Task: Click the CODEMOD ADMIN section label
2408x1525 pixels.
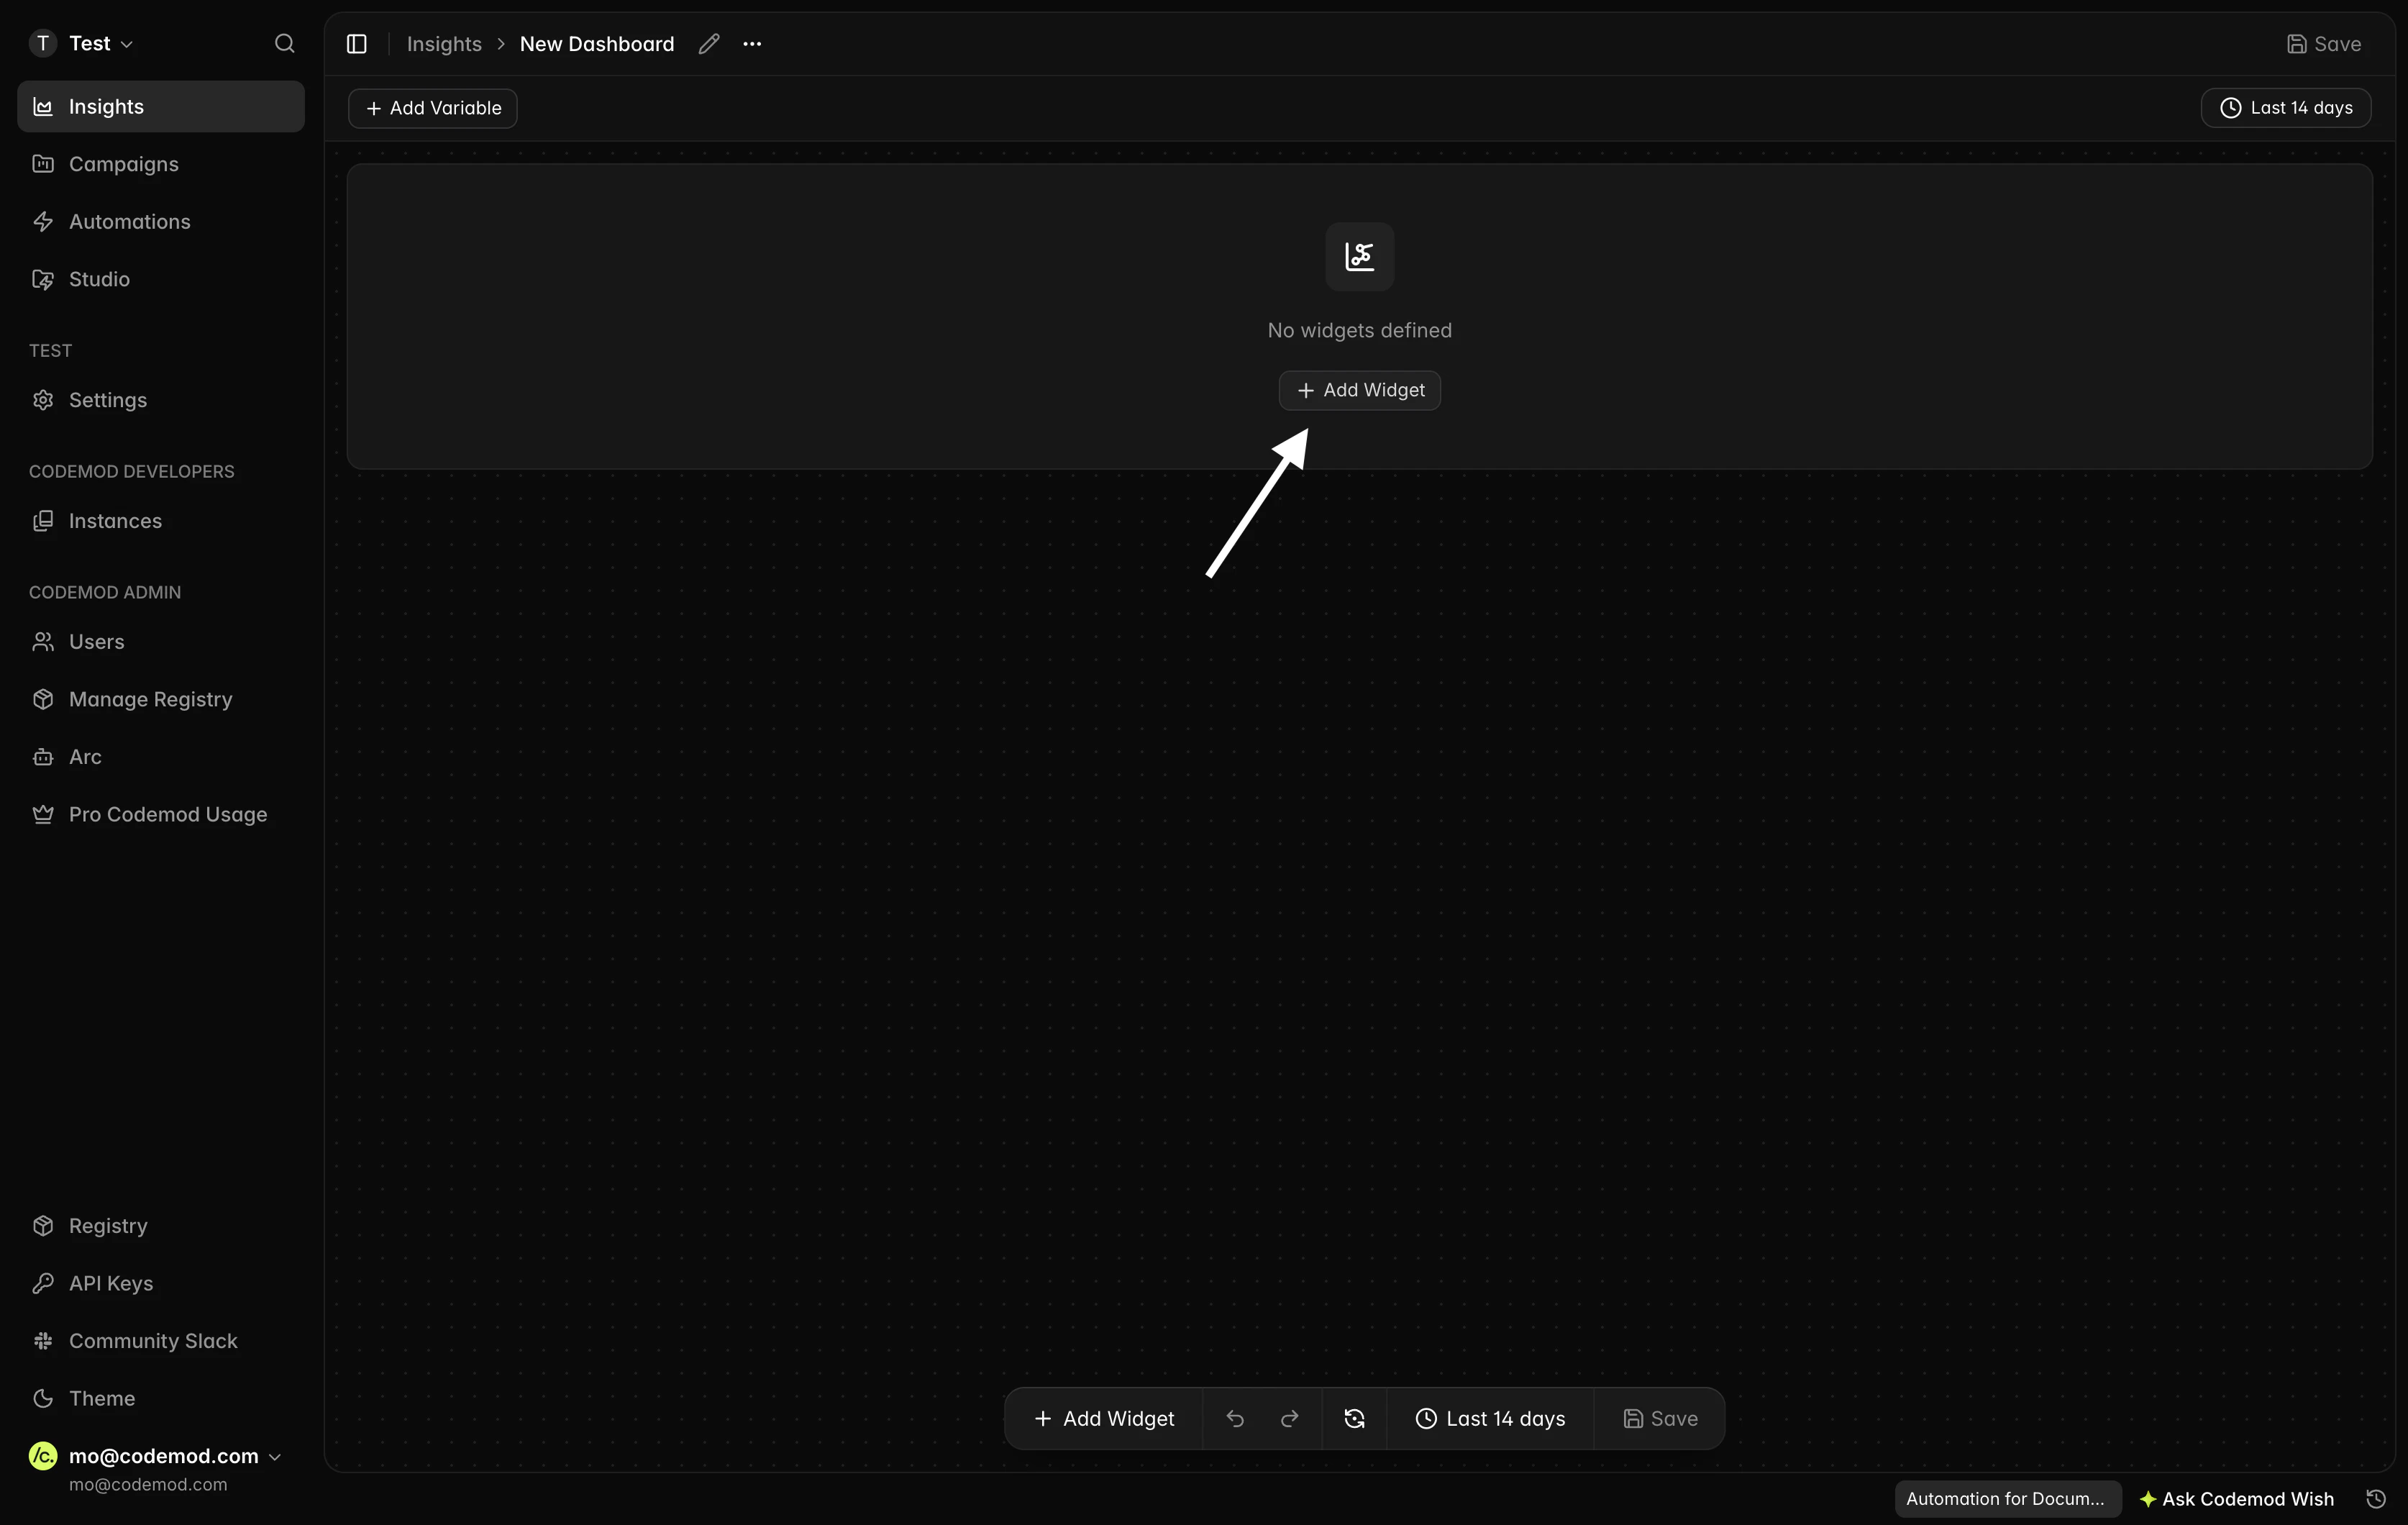Action: tap(105, 592)
